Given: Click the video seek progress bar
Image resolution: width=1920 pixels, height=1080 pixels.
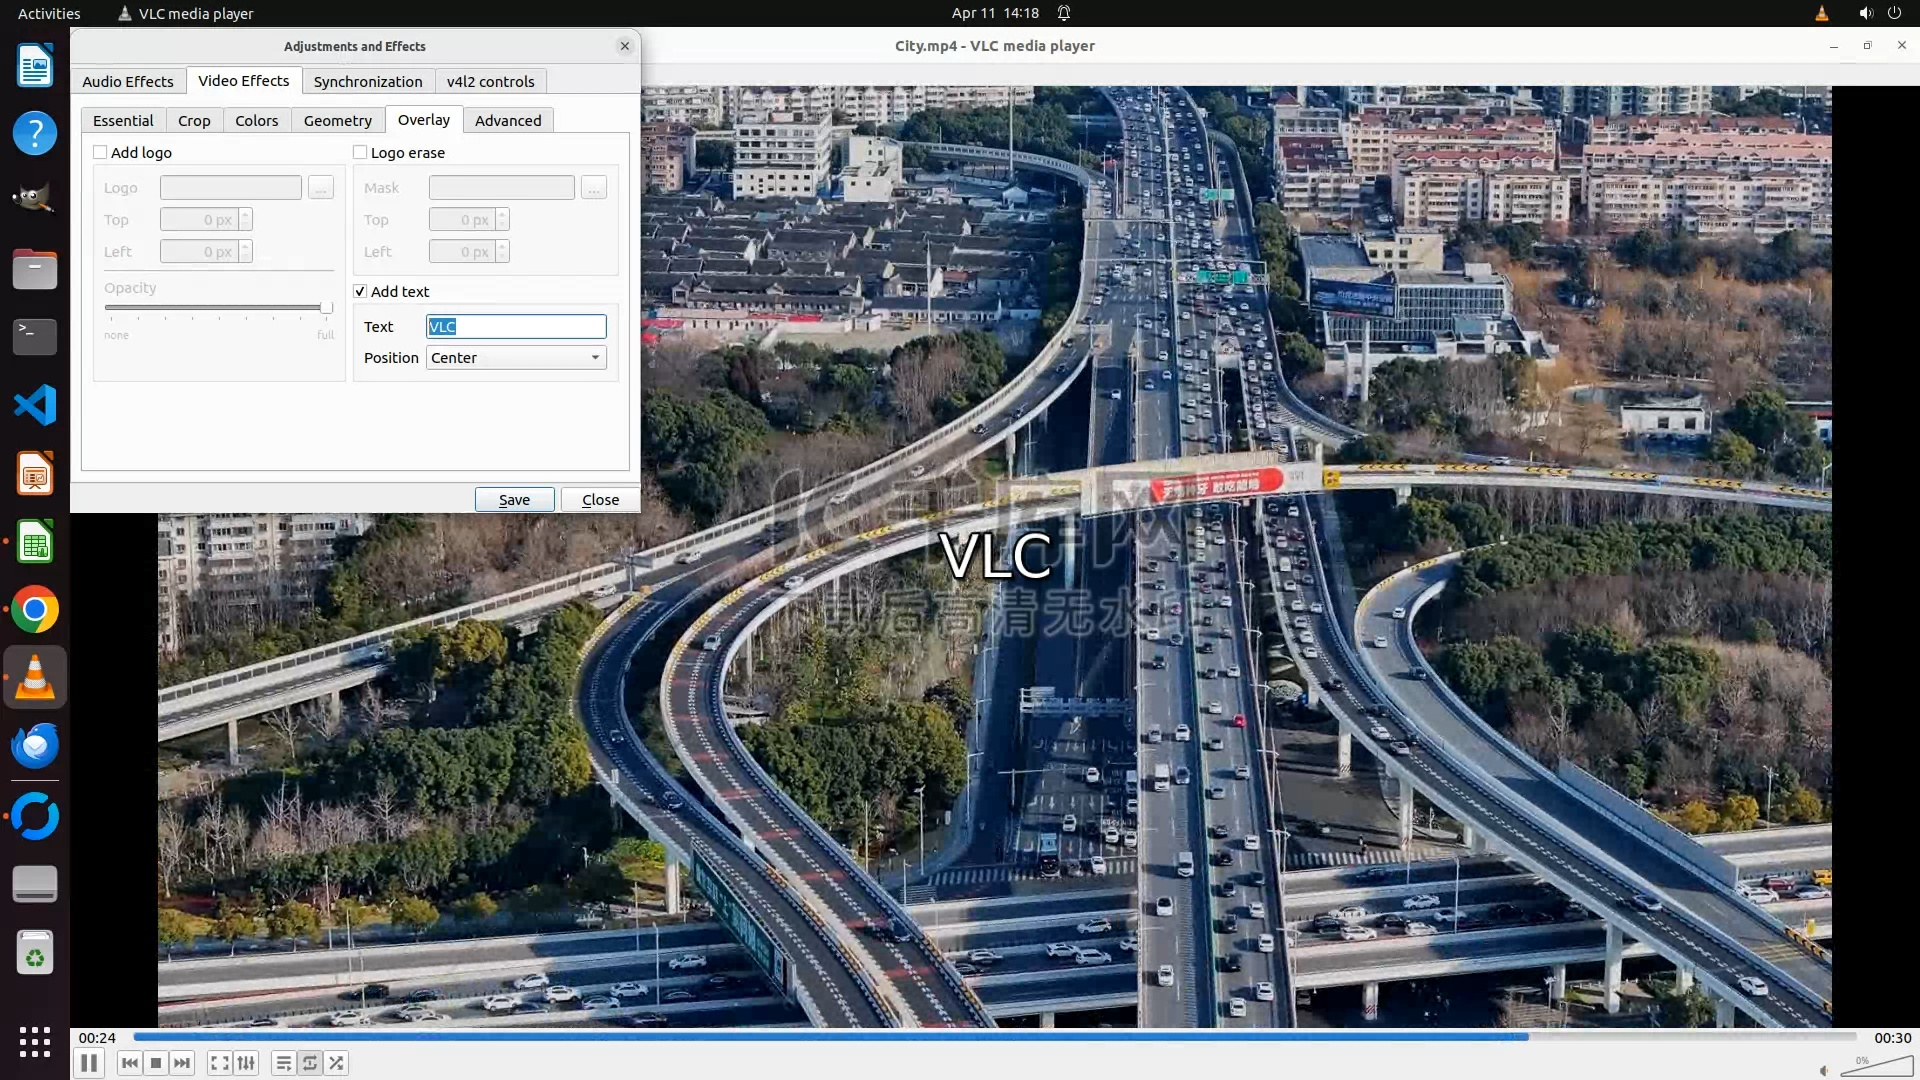Looking at the screenshot, I should (x=994, y=1037).
